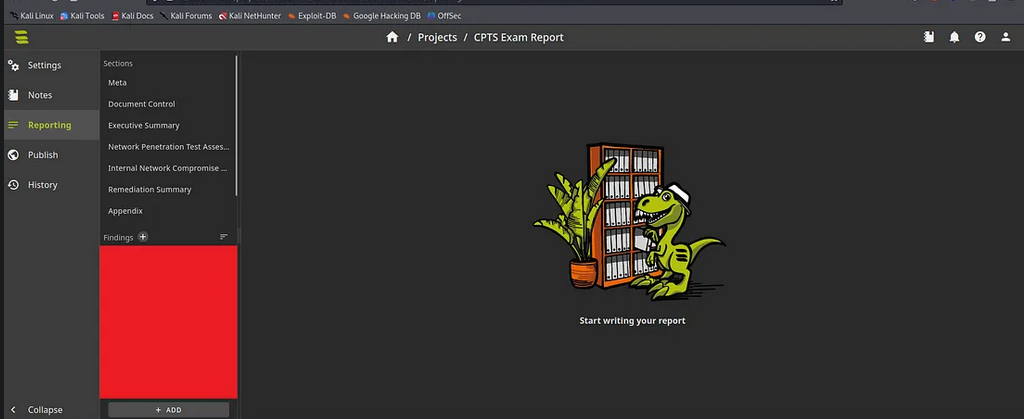Select Internal Network Compromise section
The height and width of the screenshot is (419, 1024).
click(x=167, y=168)
